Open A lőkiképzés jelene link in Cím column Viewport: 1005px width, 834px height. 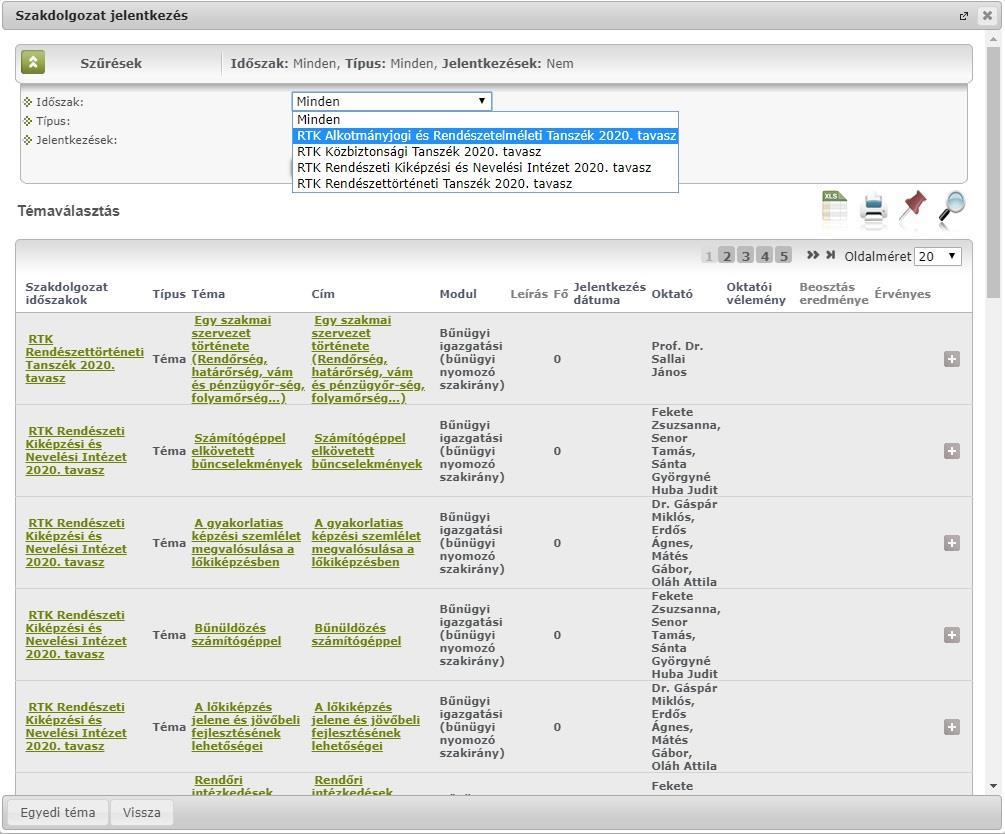(365, 727)
